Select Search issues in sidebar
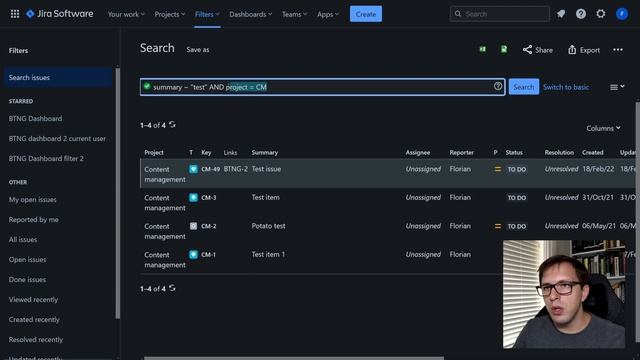This screenshot has width=640, height=360. 58,78
